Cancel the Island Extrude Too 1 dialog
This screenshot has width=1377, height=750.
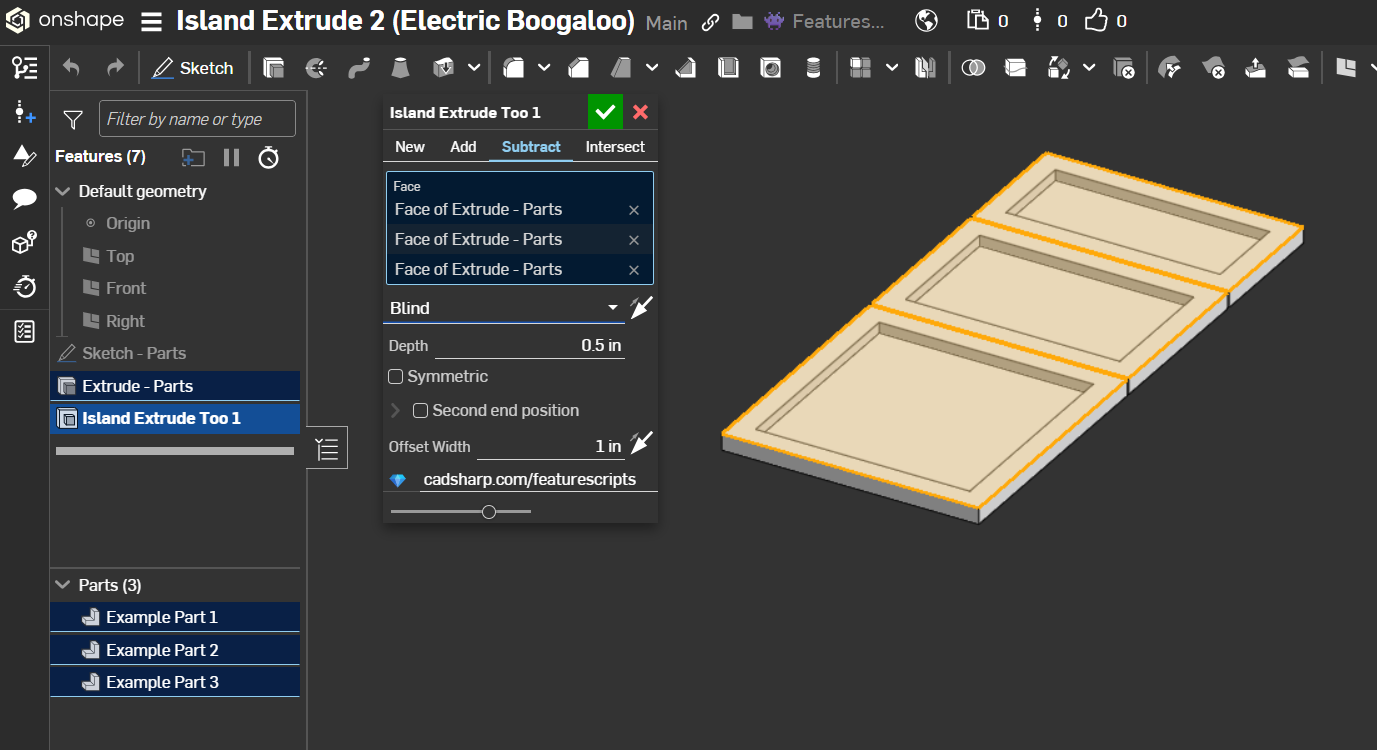point(641,112)
